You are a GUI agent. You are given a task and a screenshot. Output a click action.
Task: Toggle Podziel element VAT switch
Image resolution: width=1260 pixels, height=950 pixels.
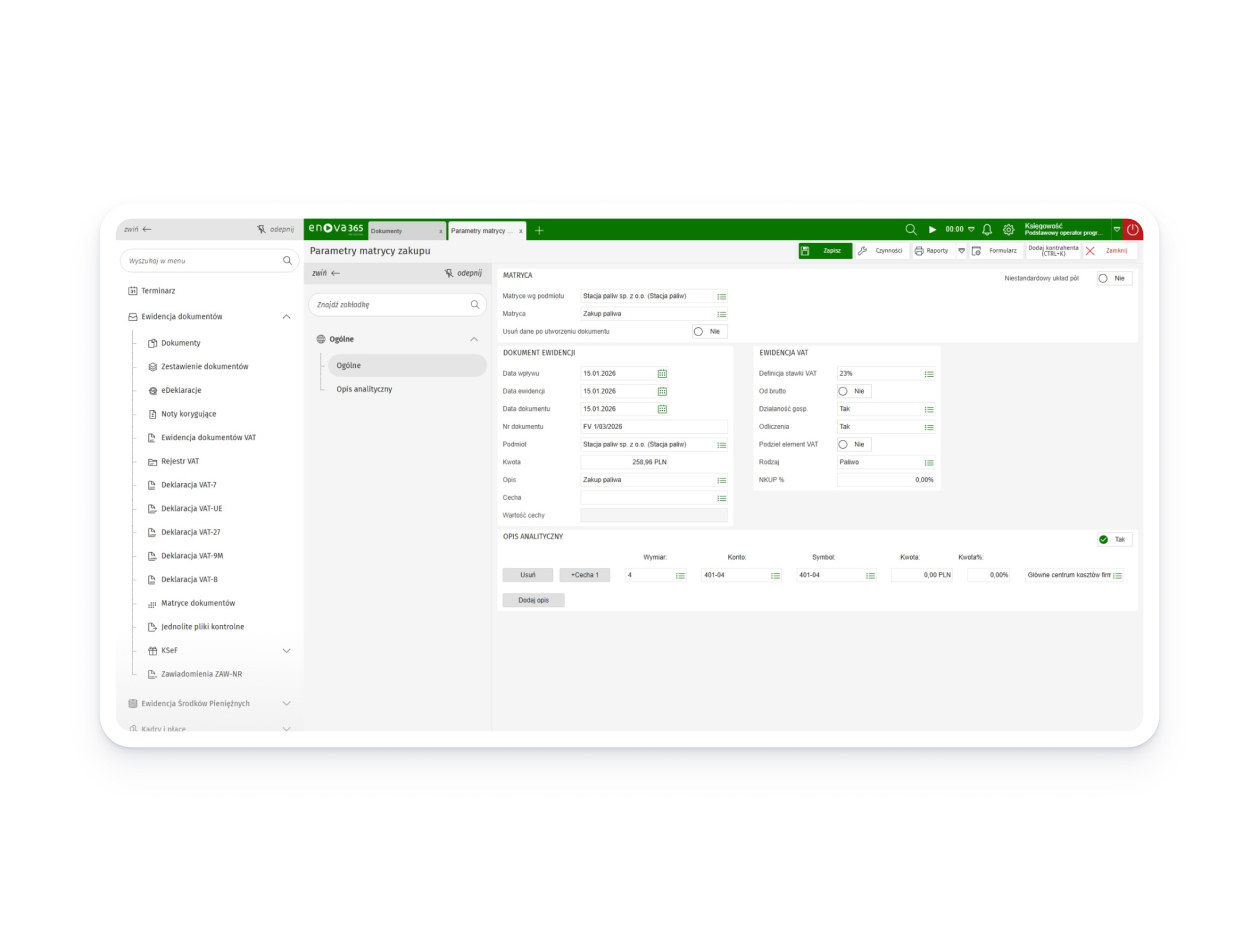854,444
